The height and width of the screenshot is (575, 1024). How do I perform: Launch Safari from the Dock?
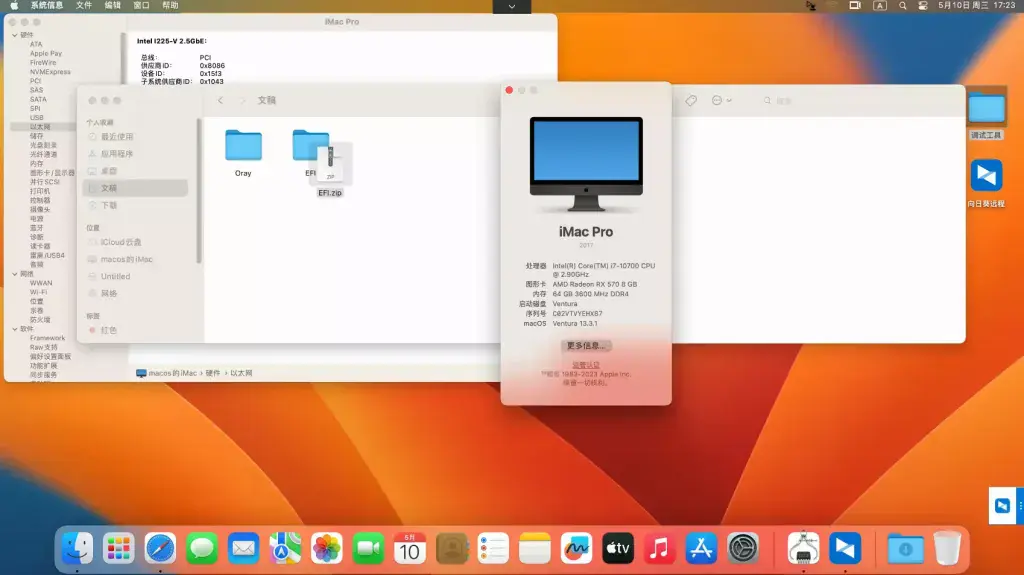160,548
